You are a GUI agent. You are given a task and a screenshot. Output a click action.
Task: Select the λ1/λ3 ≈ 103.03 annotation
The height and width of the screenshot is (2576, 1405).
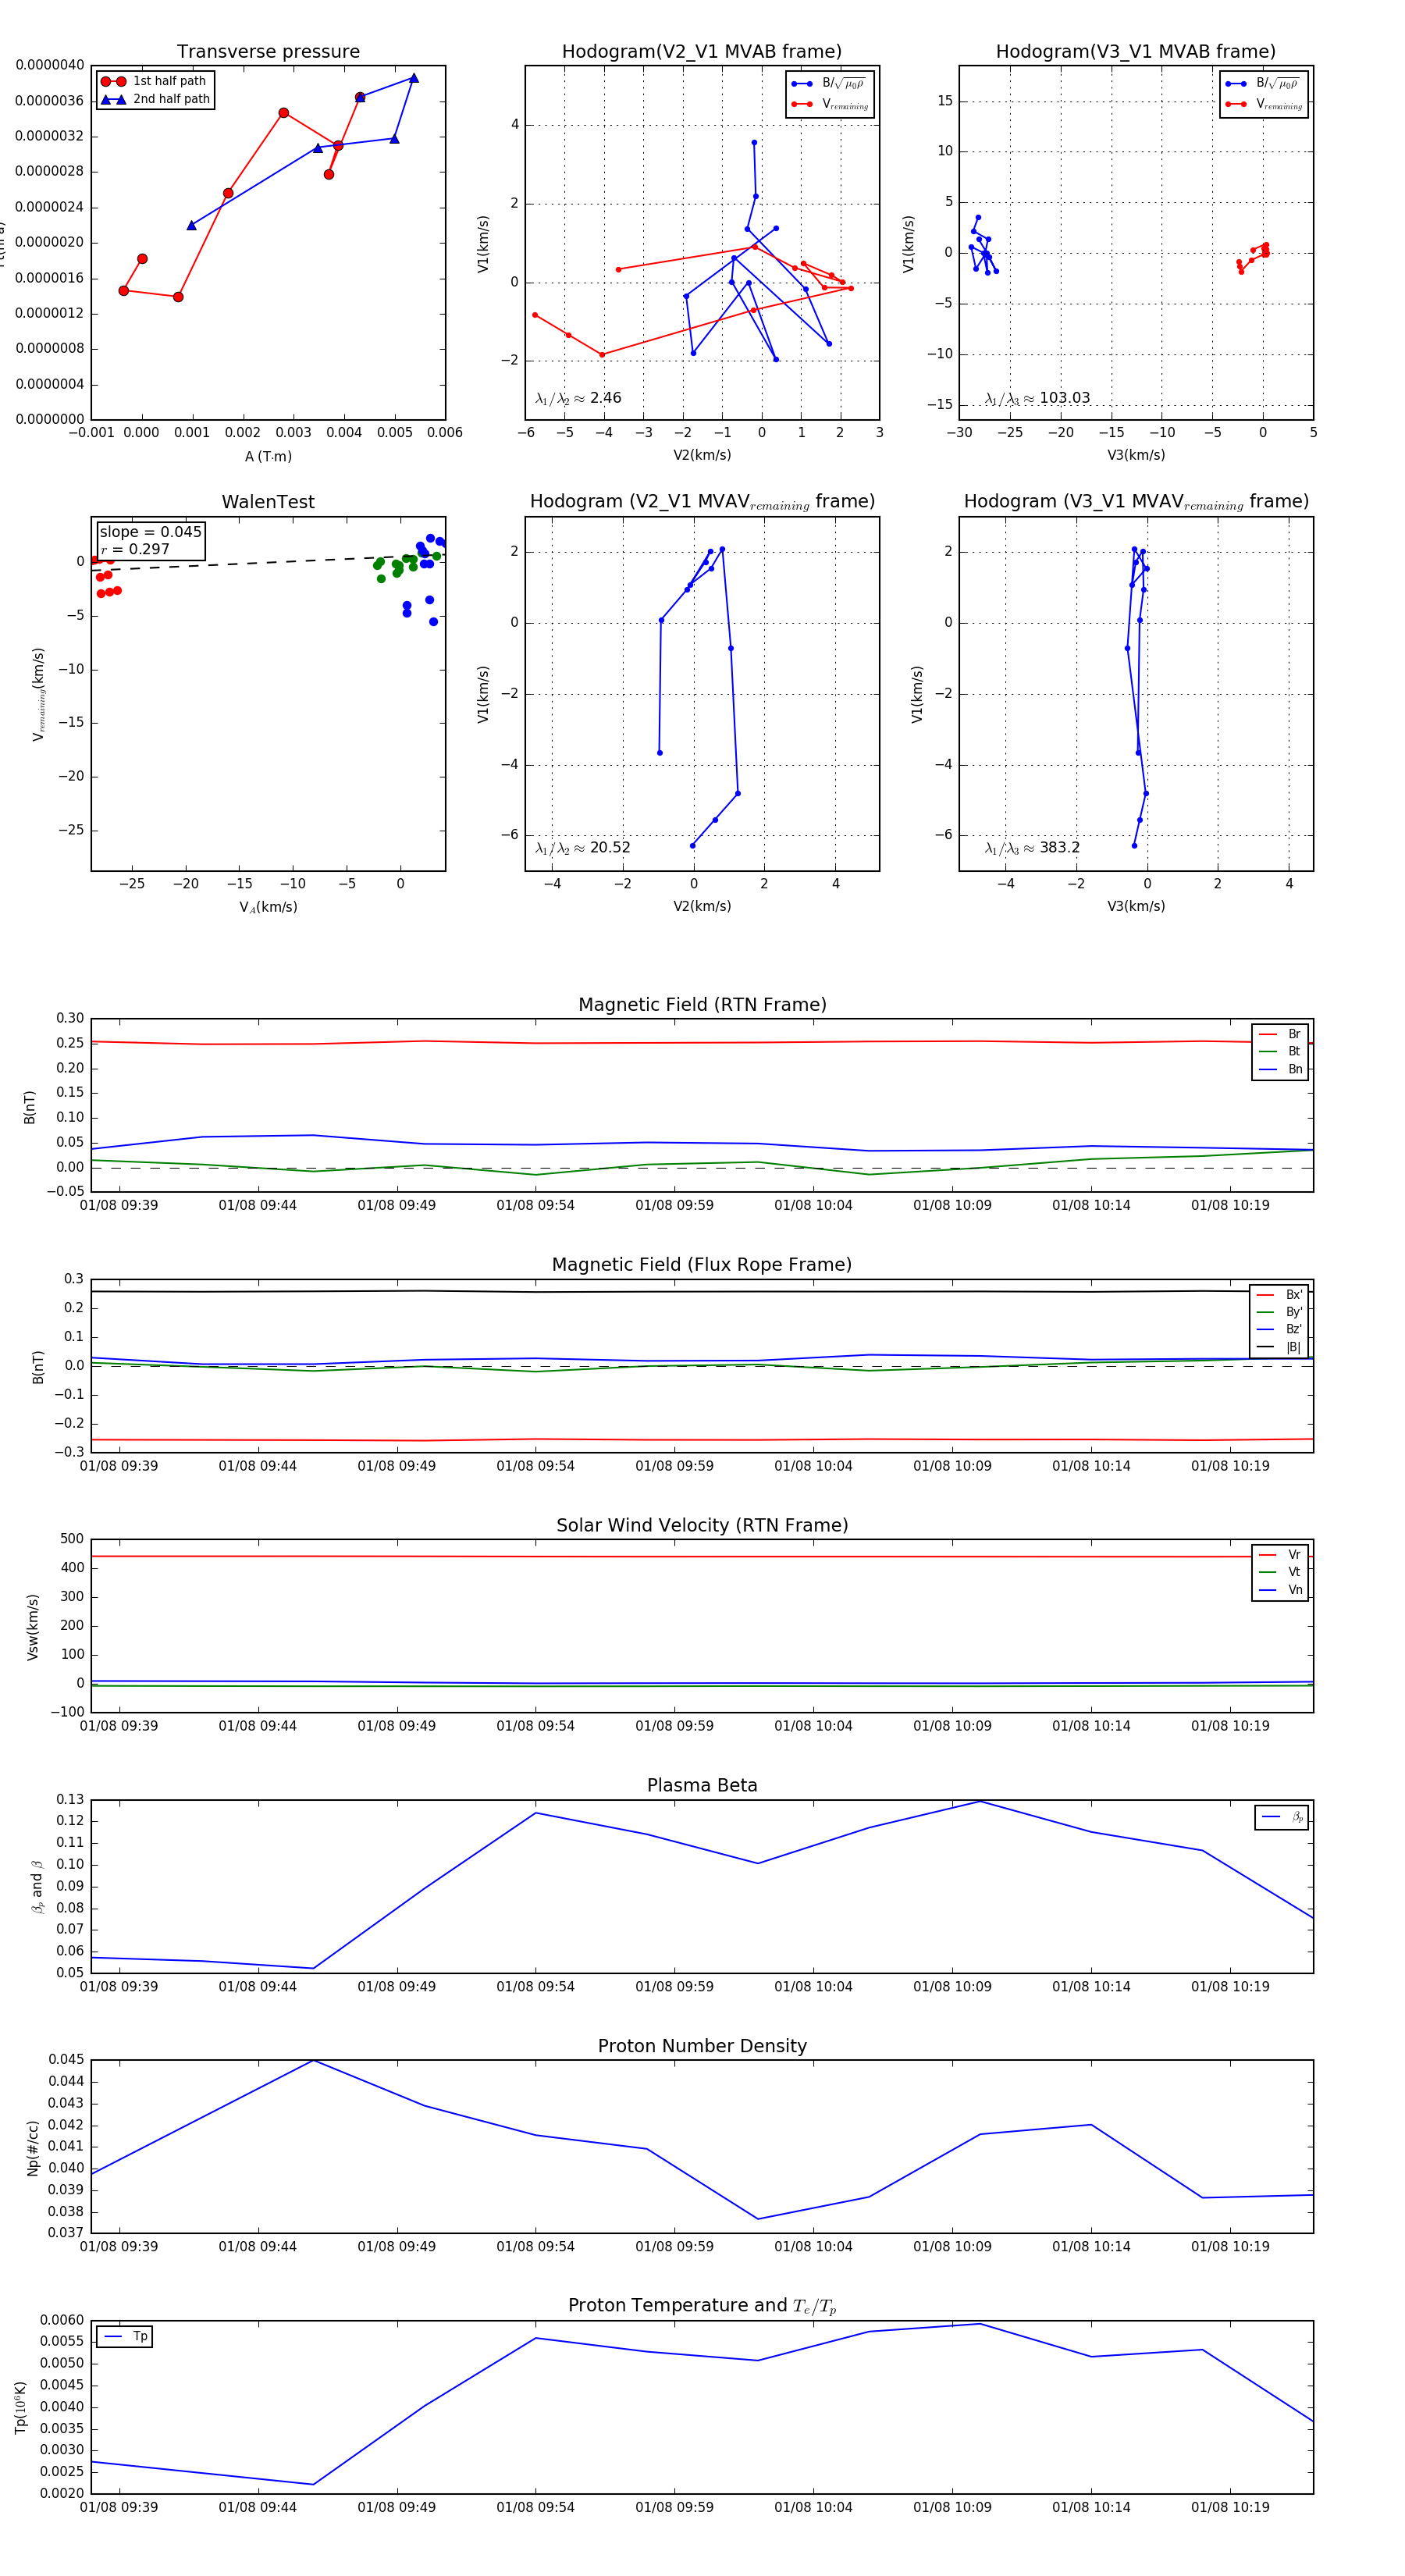[1037, 398]
